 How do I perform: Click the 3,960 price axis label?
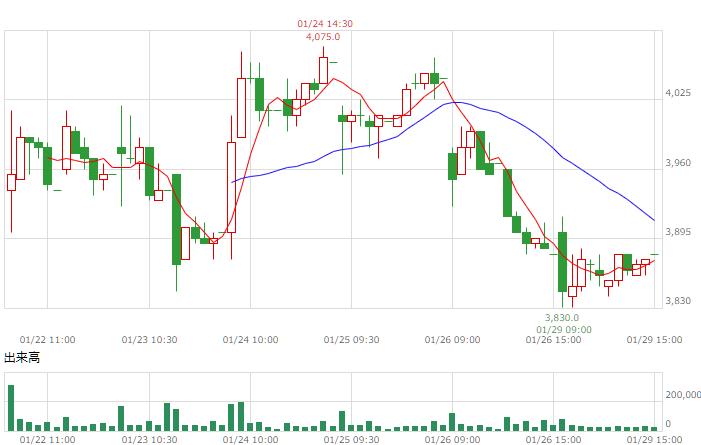tap(678, 162)
